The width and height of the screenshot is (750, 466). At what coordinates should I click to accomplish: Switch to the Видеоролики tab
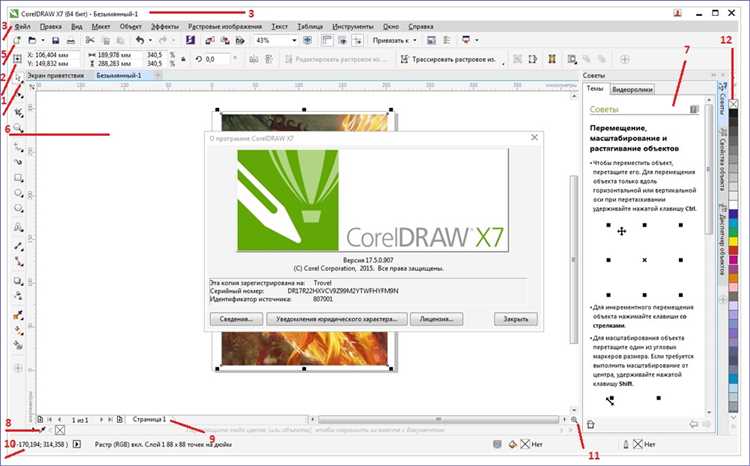[x=632, y=89]
